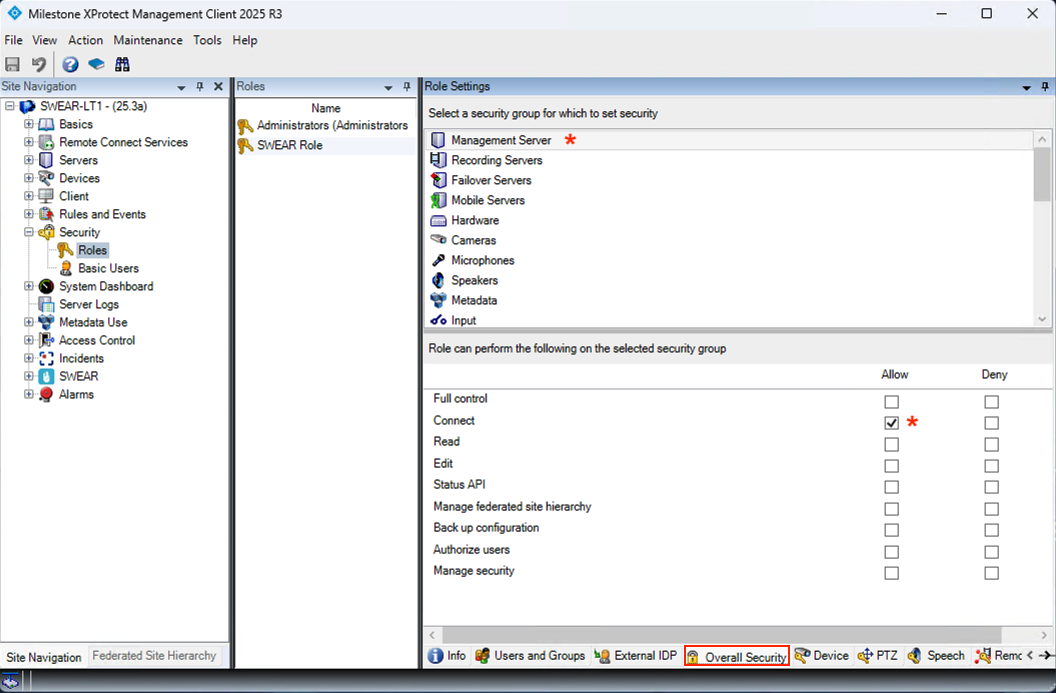Expand the Servers node in Site Navigation
Image resolution: width=1056 pixels, height=693 pixels.
[29, 160]
